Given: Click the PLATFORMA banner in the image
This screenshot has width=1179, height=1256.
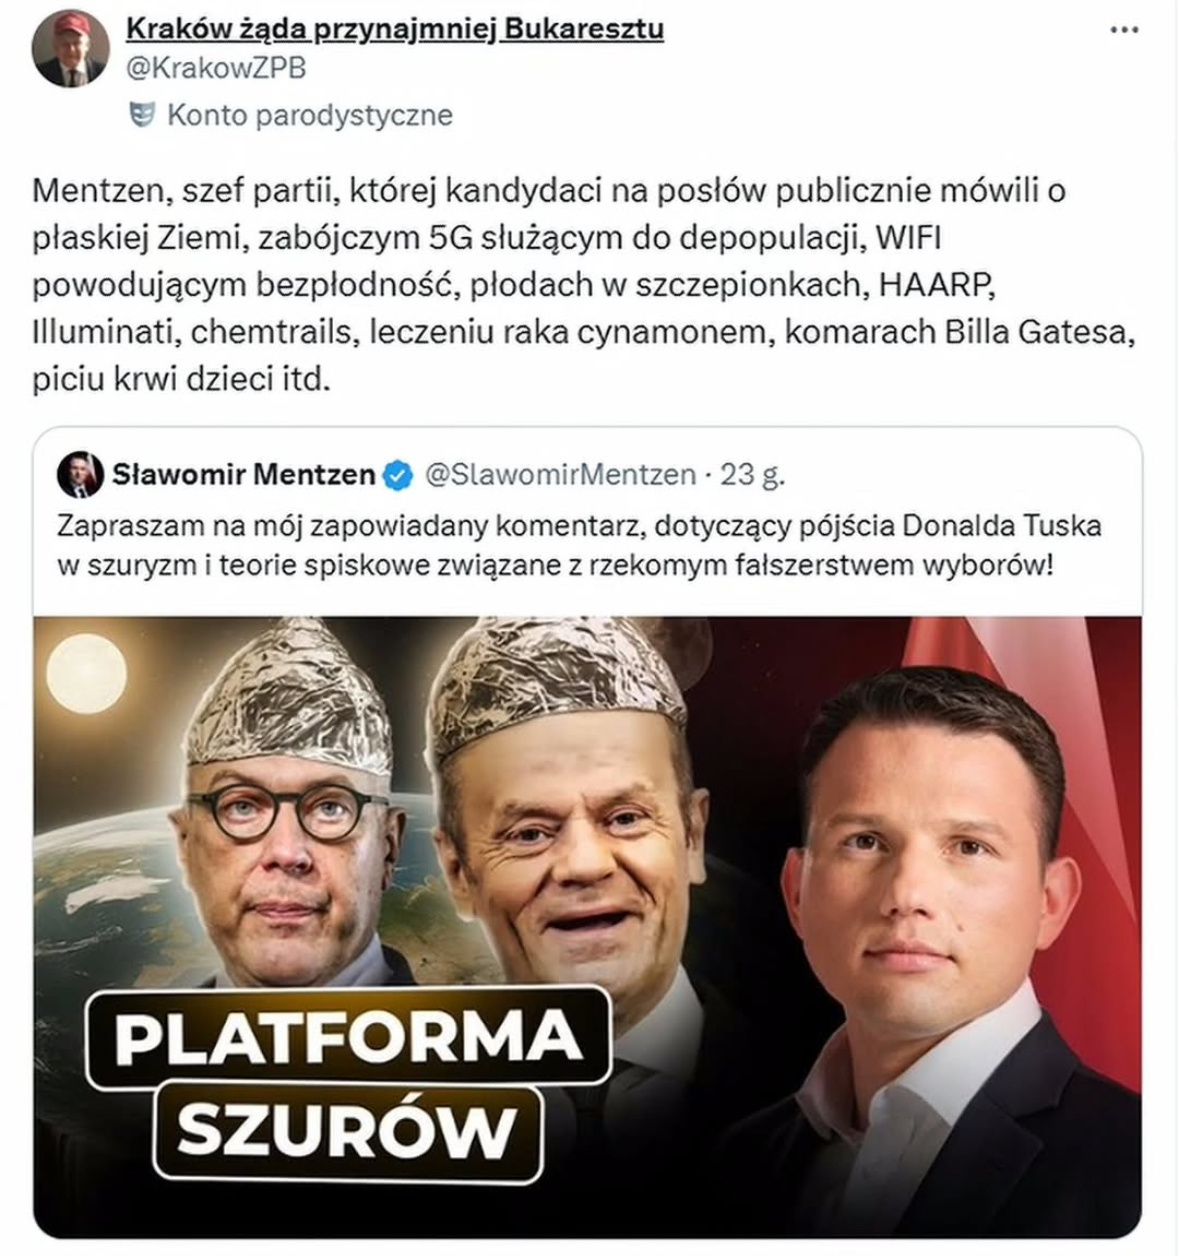Looking at the screenshot, I should click(348, 1036).
